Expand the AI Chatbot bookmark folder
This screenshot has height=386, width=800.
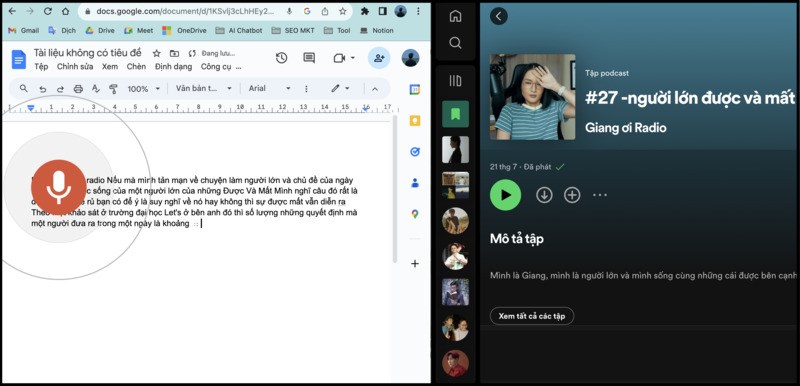tap(239, 31)
